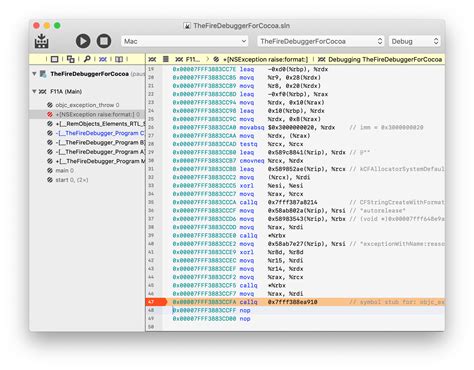The width and height of the screenshot is (474, 370).
Task: Click the F11... thread jump bar item
Action: tap(188, 59)
